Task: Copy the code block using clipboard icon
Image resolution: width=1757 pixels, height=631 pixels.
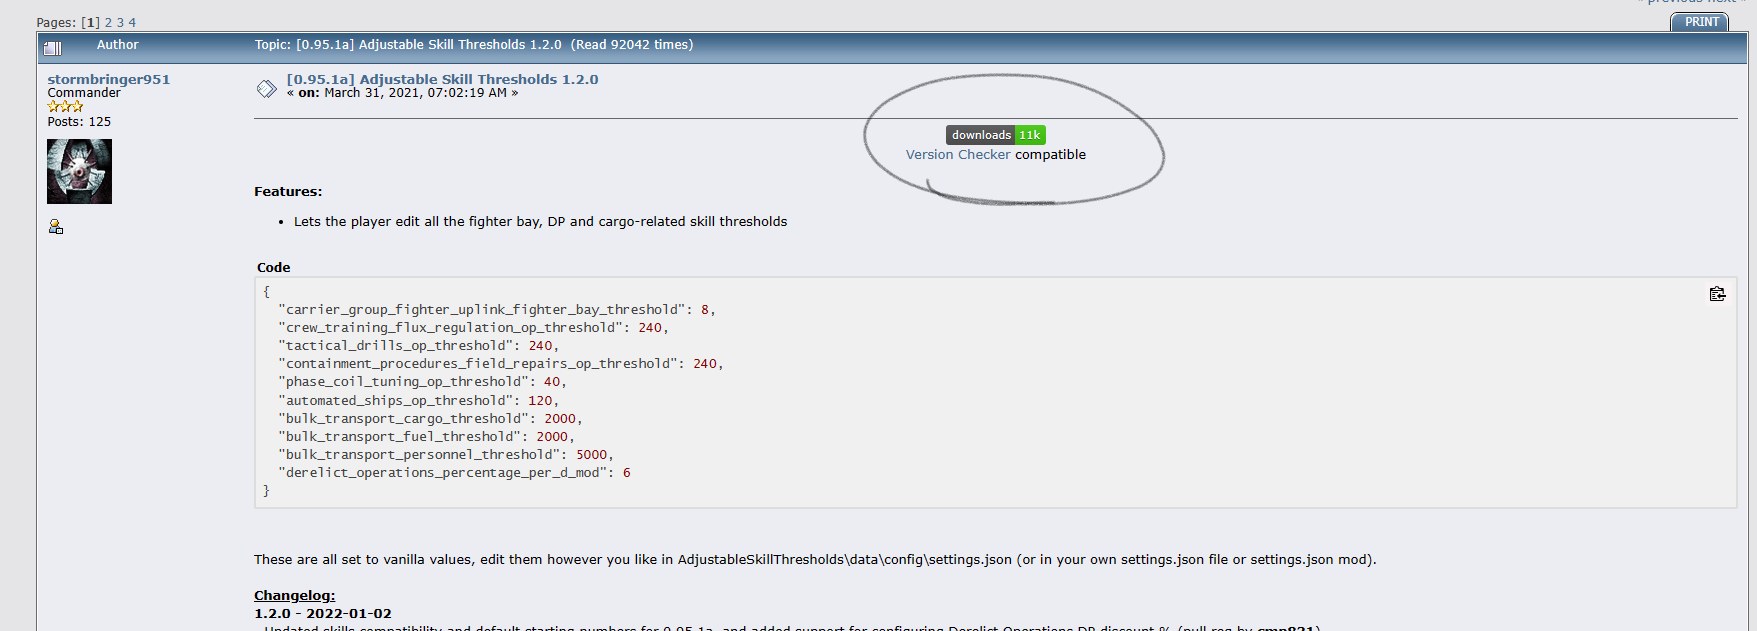Action: coord(1717,294)
